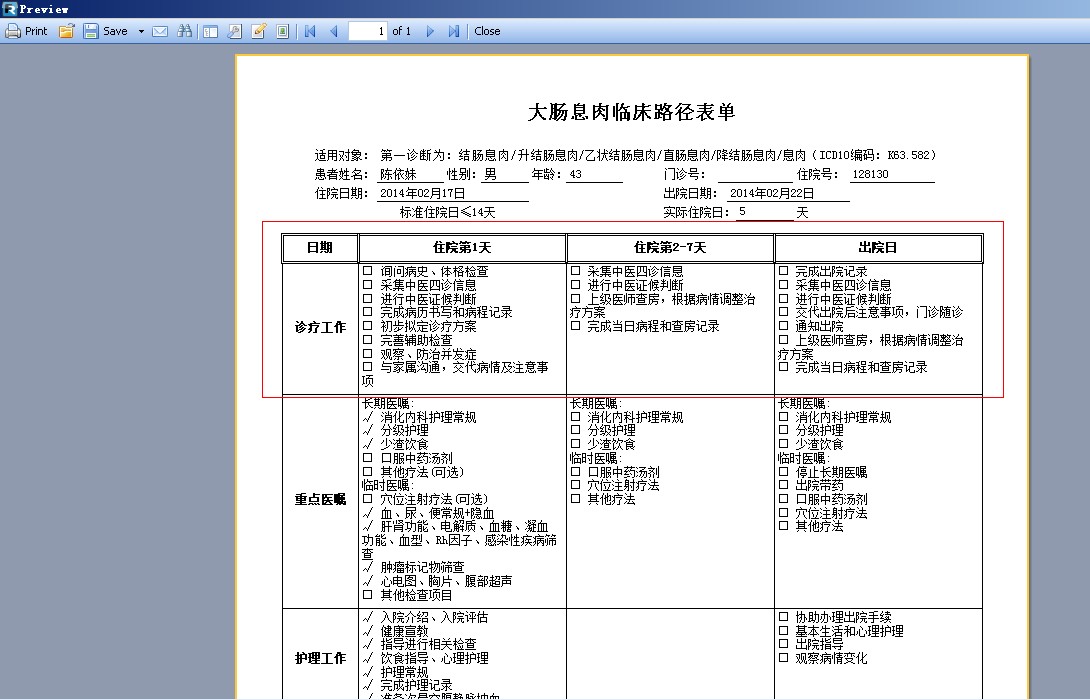Screen dimensions: 1090x700
Task: Go to the next page
Action: coord(430,31)
